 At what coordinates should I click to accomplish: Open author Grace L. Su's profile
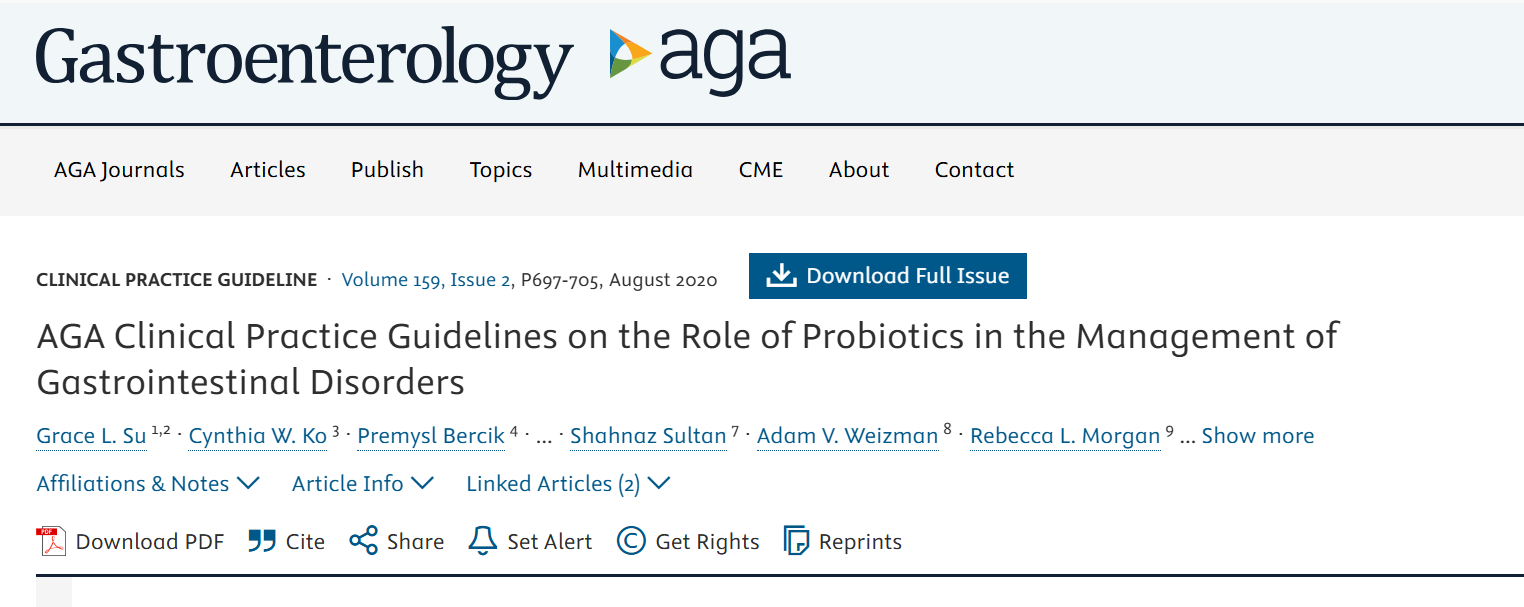tap(90, 436)
